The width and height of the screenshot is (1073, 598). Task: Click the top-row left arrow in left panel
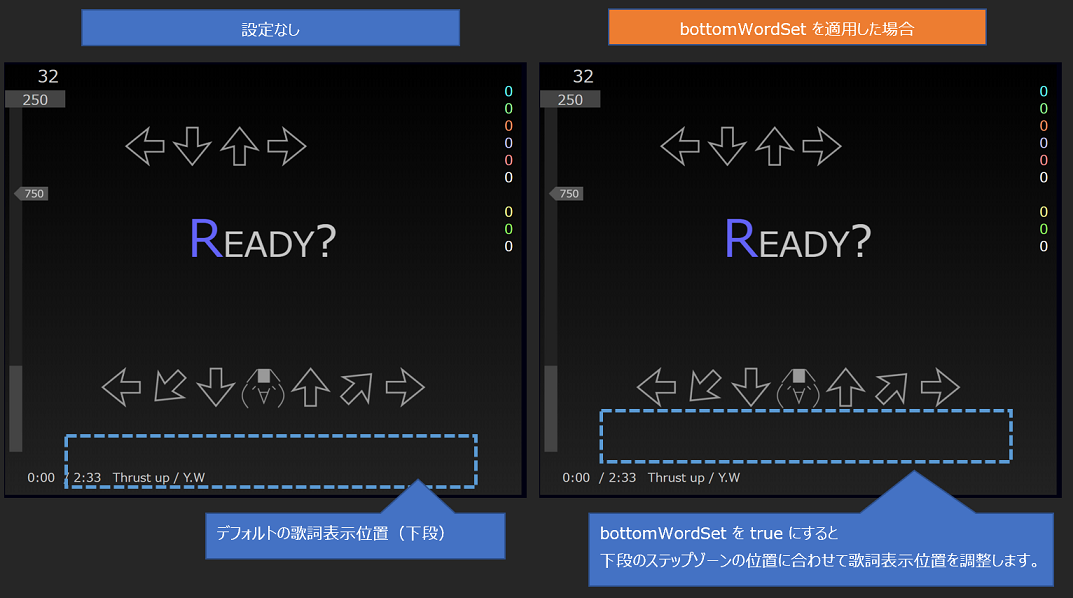(145, 146)
